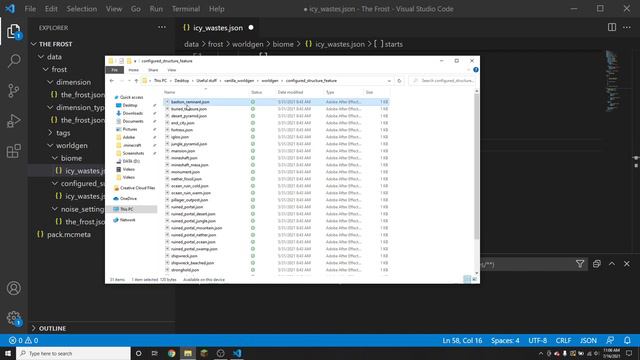Select the icy_wastes.json editor tab
This screenshot has height=360, width=640.
218,28
